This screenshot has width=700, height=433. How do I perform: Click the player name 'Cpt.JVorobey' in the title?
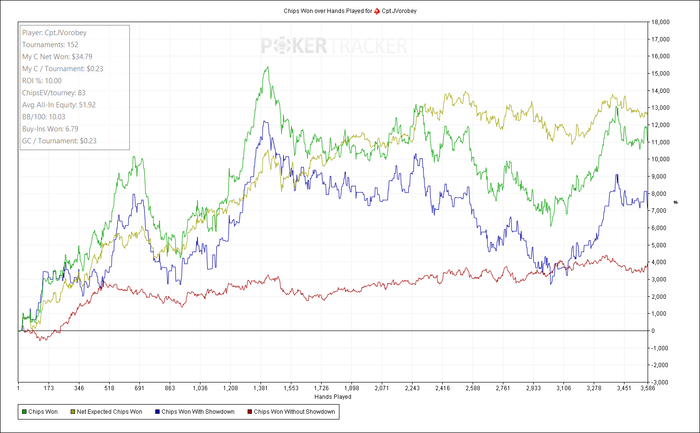click(x=399, y=11)
